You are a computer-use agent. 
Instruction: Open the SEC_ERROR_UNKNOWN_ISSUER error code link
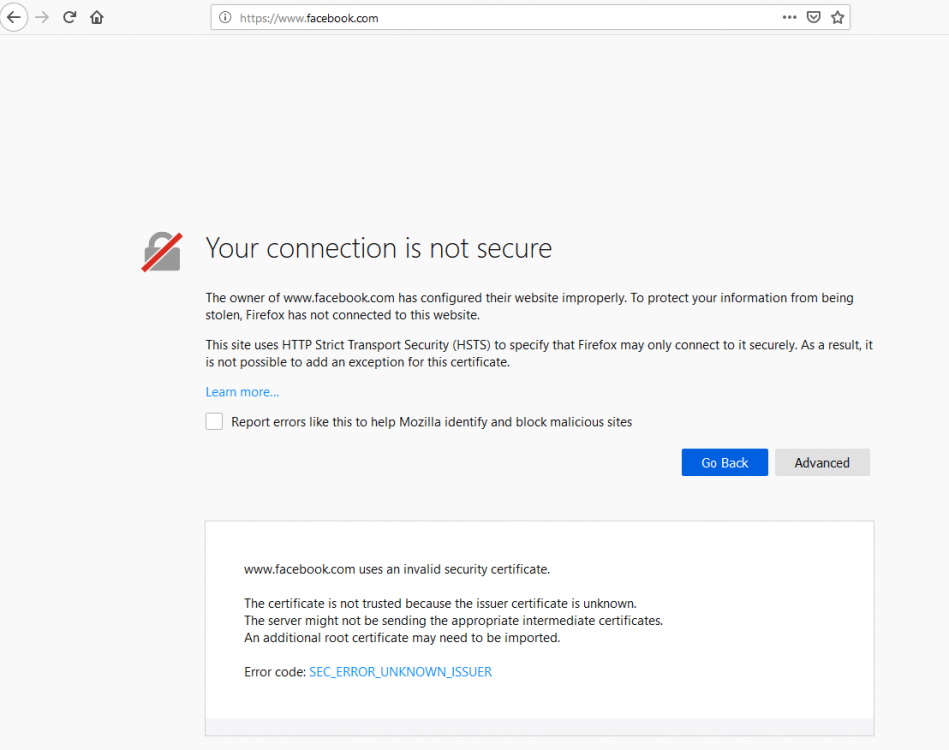pos(400,672)
